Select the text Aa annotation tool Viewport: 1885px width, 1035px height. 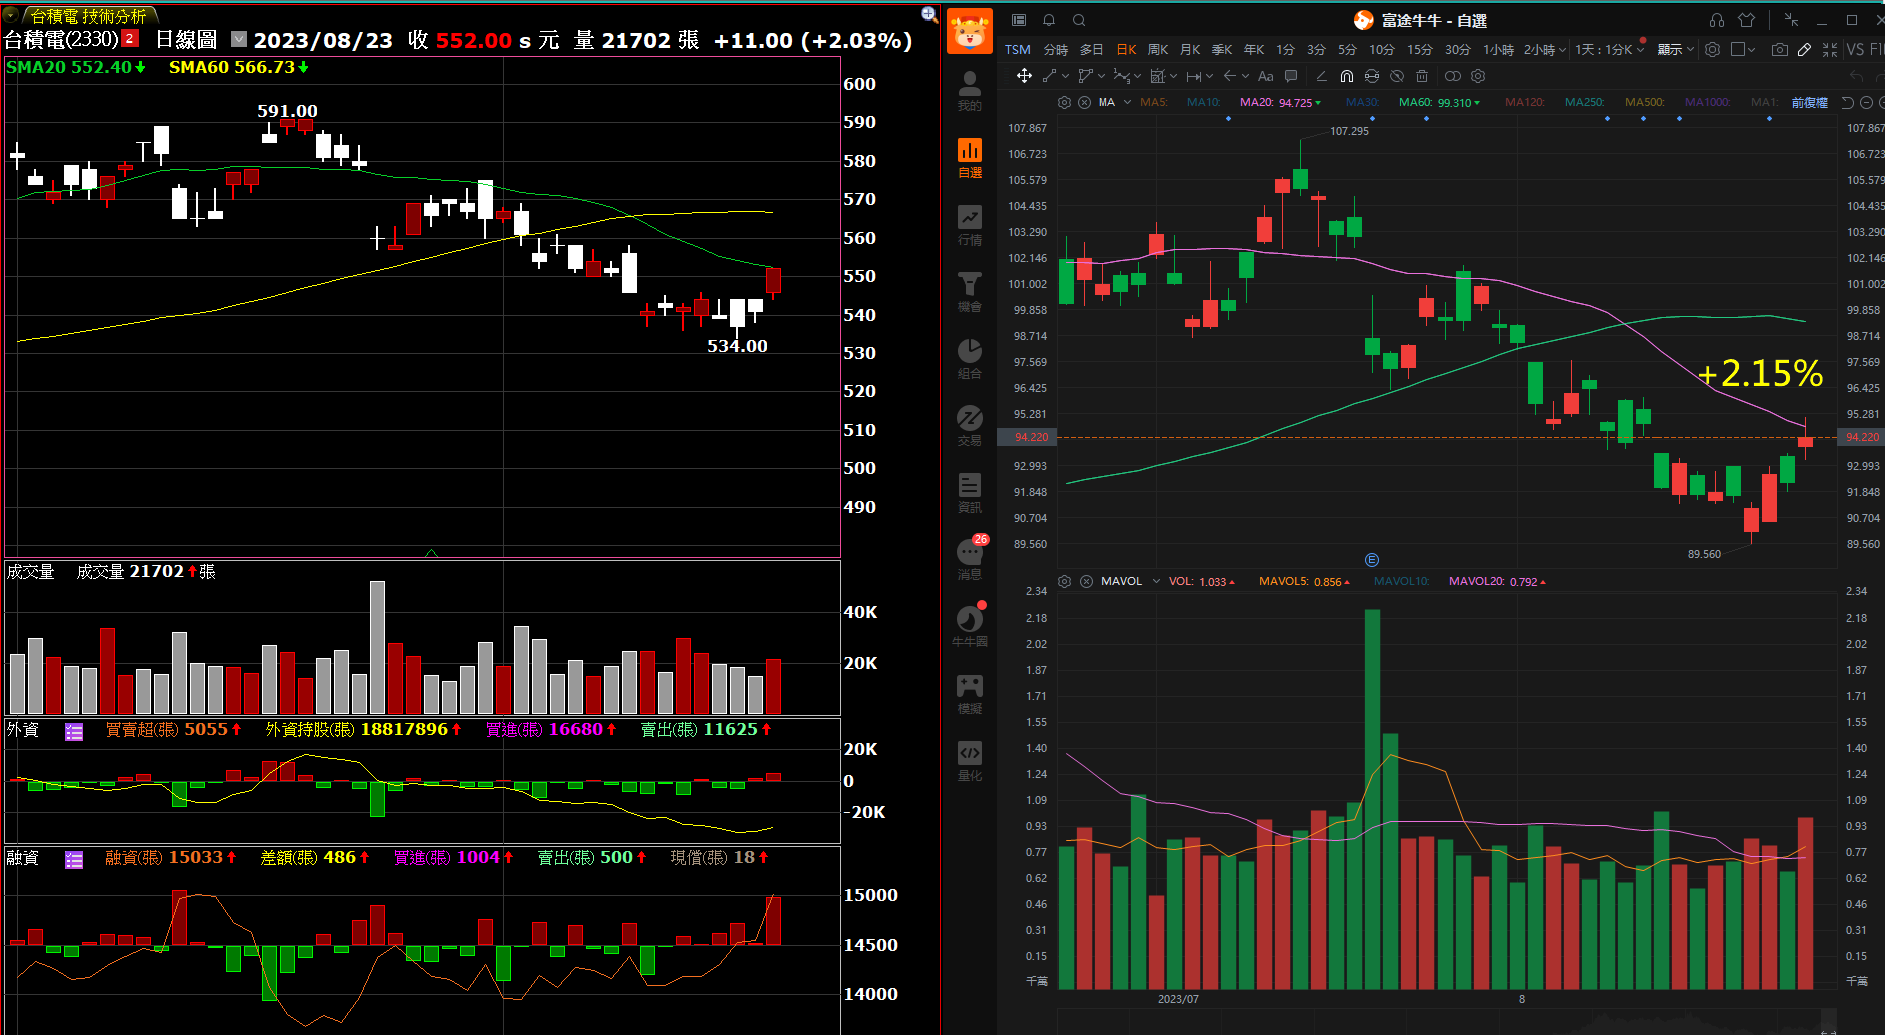[1265, 76]
